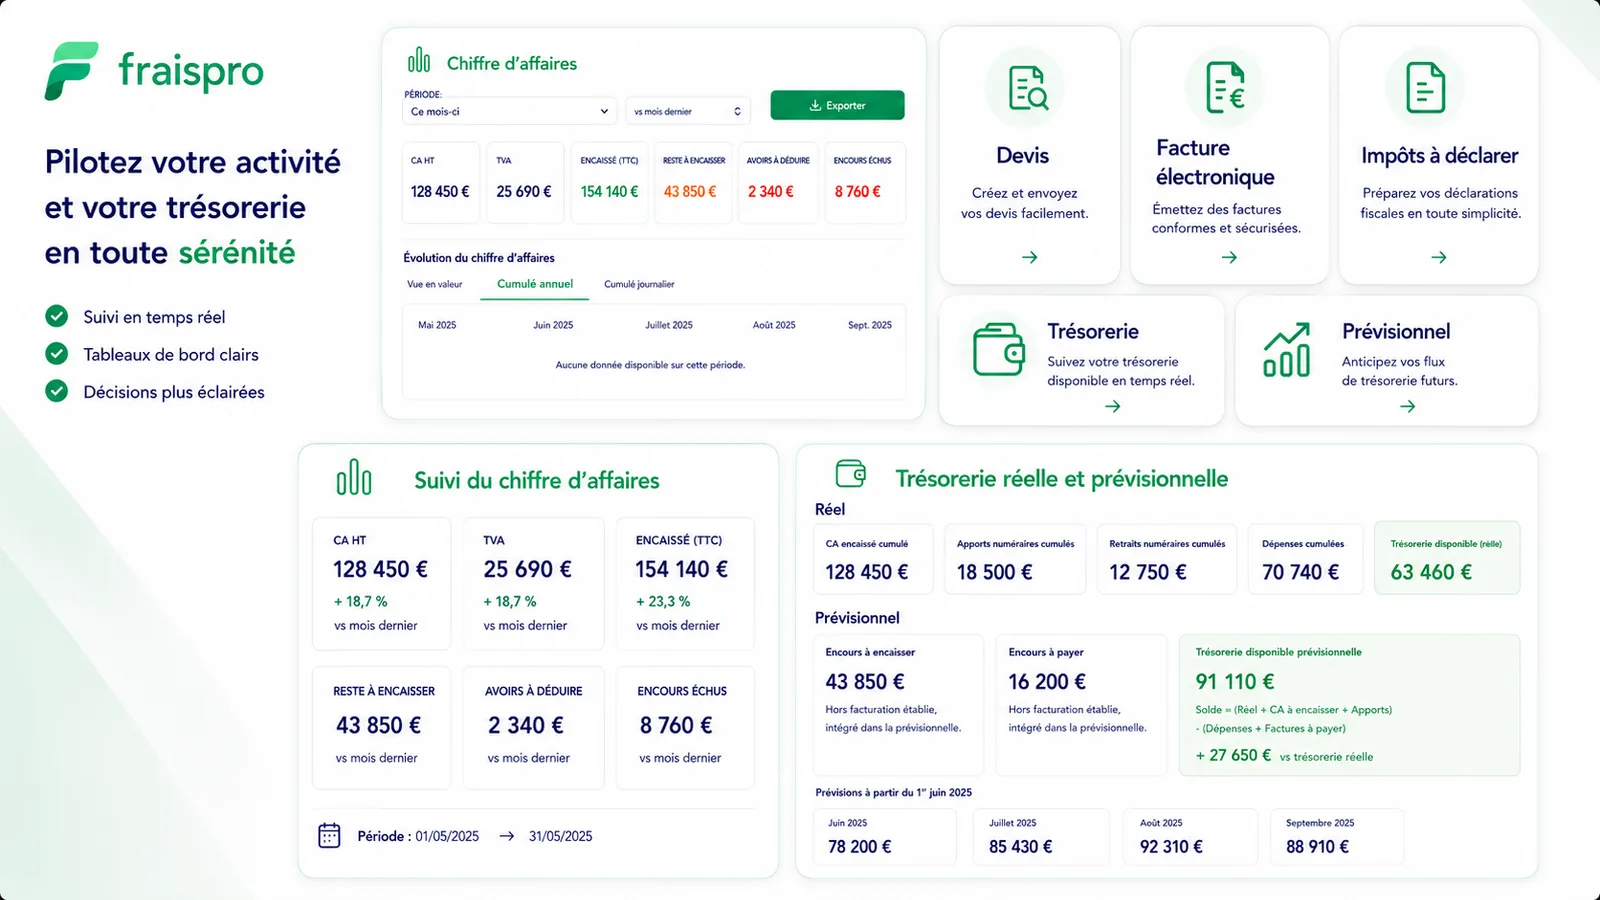Click the top TVA 25 690 € tile
1600x900 pixels.
pos(525,183)
